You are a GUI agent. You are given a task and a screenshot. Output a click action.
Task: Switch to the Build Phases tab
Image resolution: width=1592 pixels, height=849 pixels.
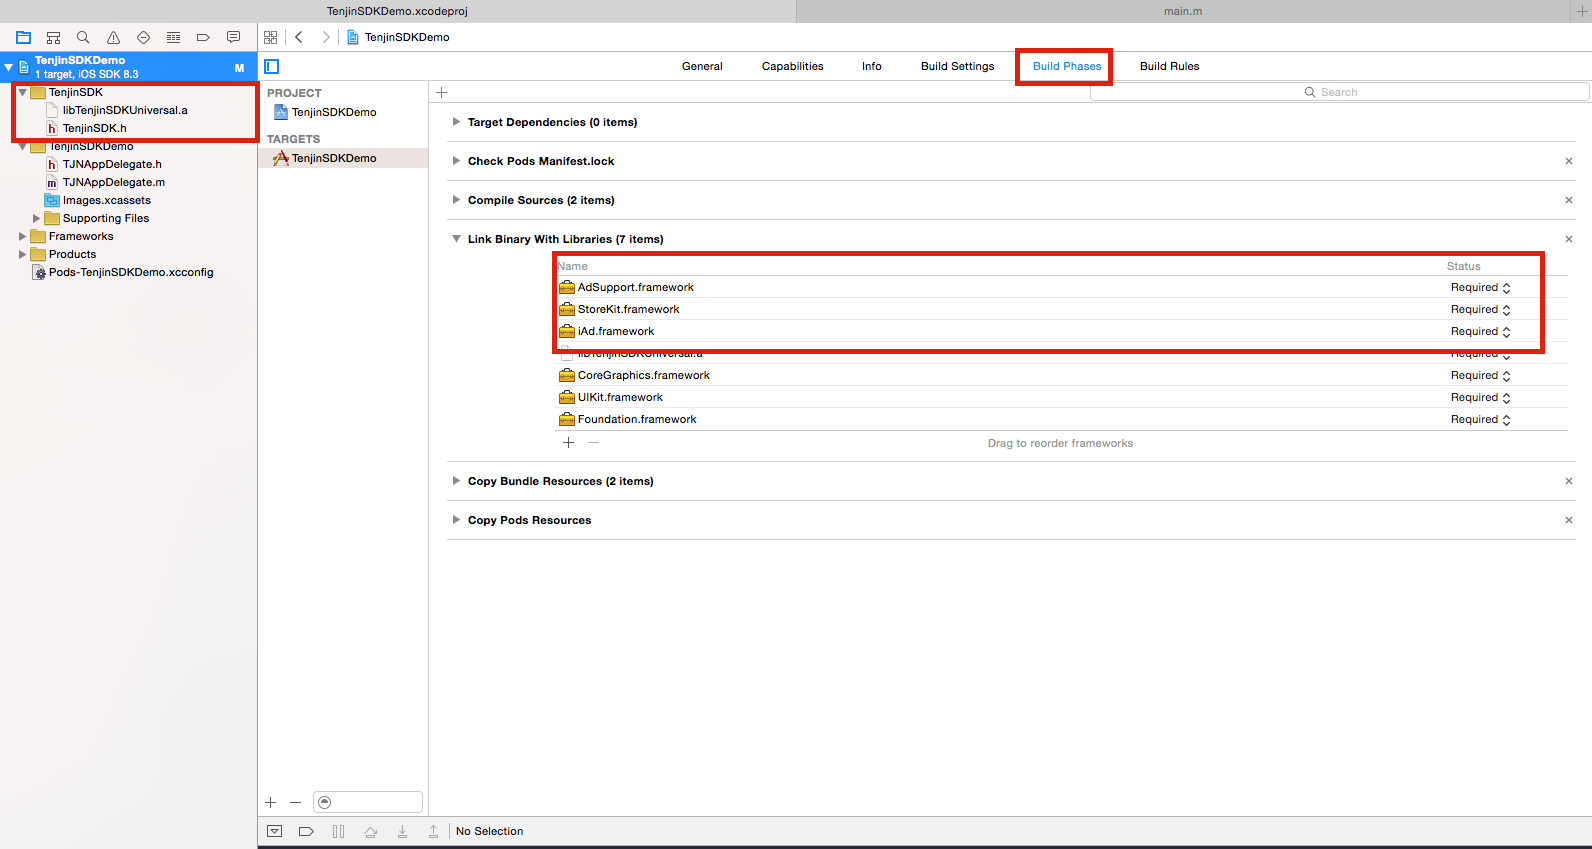click(x=1067, y=66)
